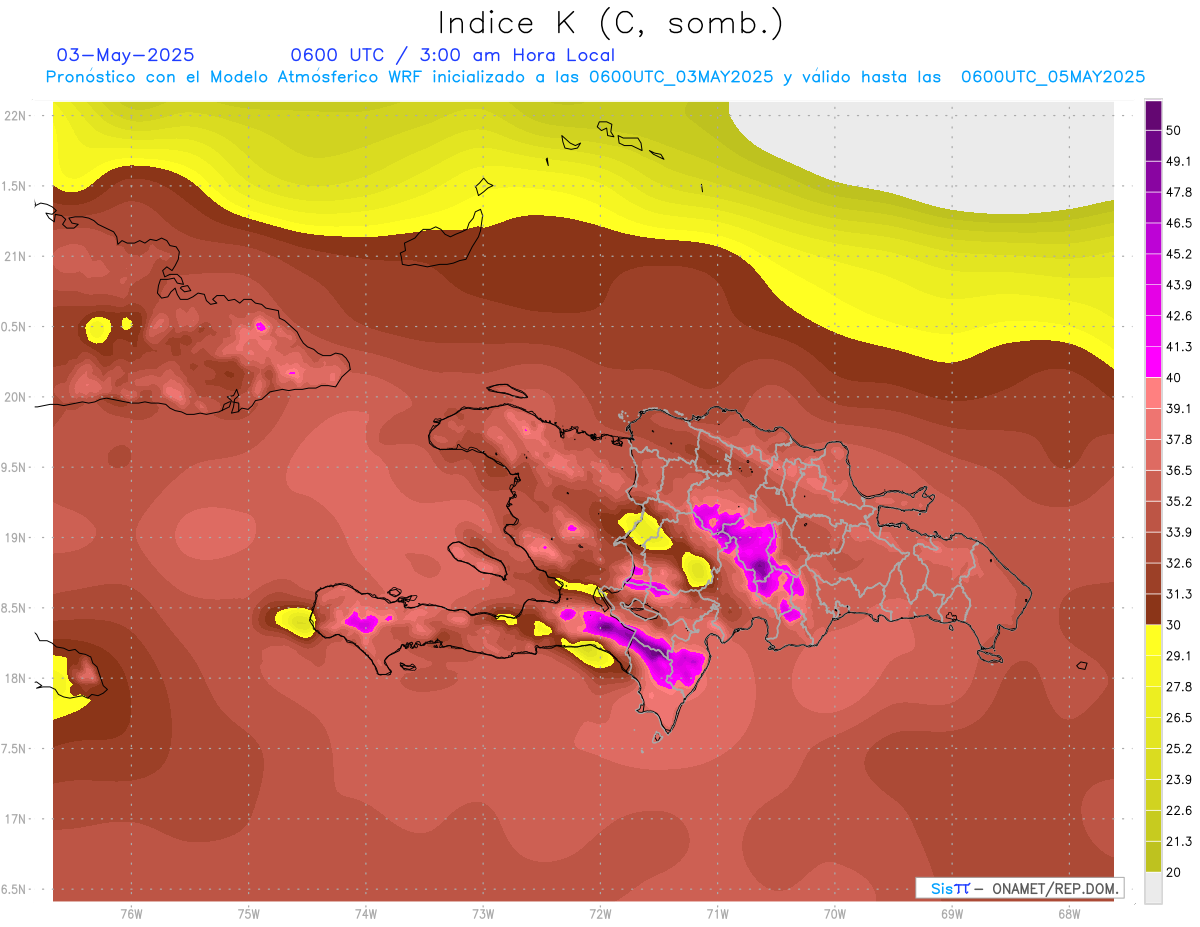The width and height of the screenshot is (1200, 927).
Task: Pick the bright yellow legend band between 29.1 and 30
Action: [1153, 640]
